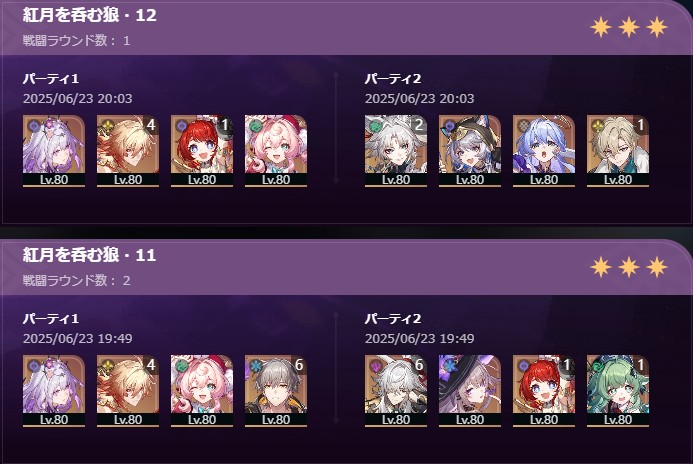Click red-haired character in stage 12 party 1

tap(202, 151)
